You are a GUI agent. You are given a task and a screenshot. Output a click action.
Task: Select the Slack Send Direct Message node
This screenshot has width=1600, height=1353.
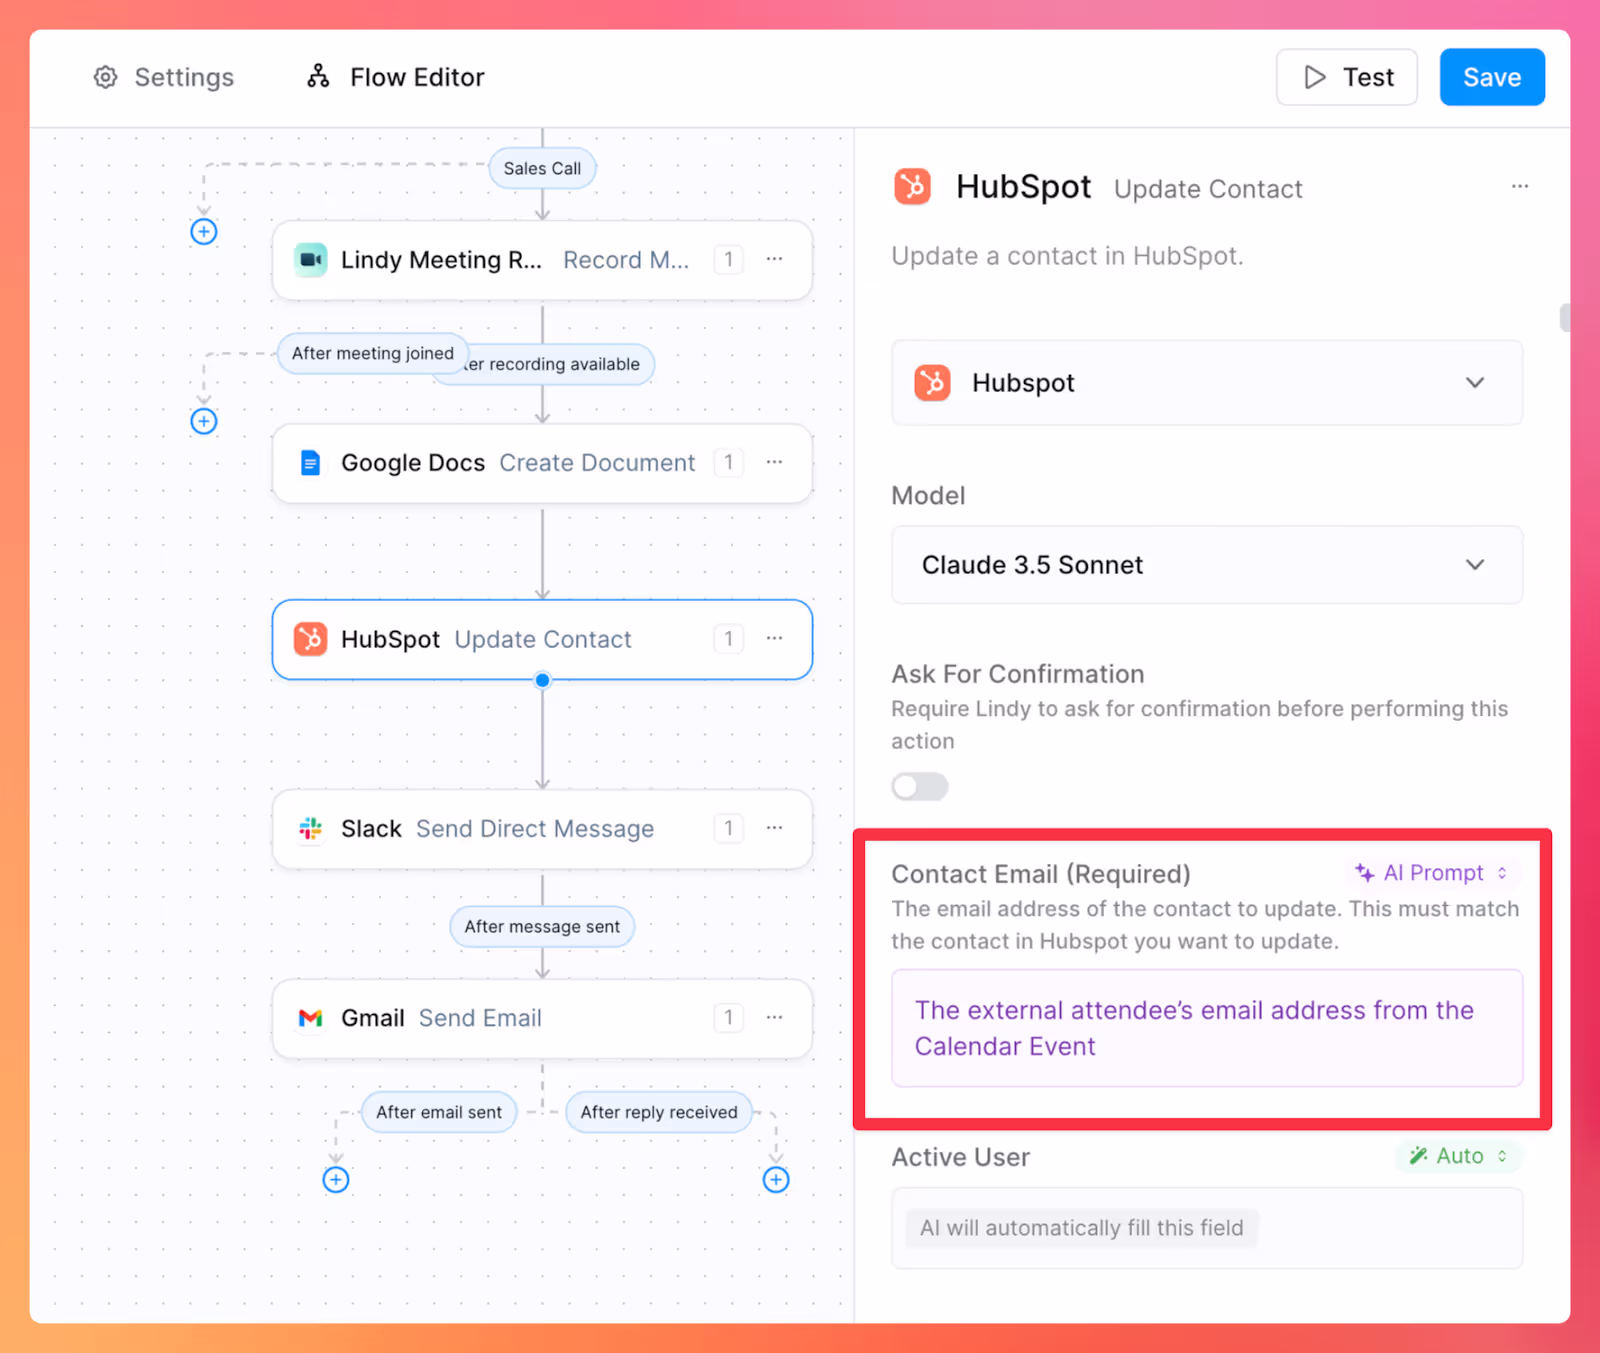pos(542,829)
